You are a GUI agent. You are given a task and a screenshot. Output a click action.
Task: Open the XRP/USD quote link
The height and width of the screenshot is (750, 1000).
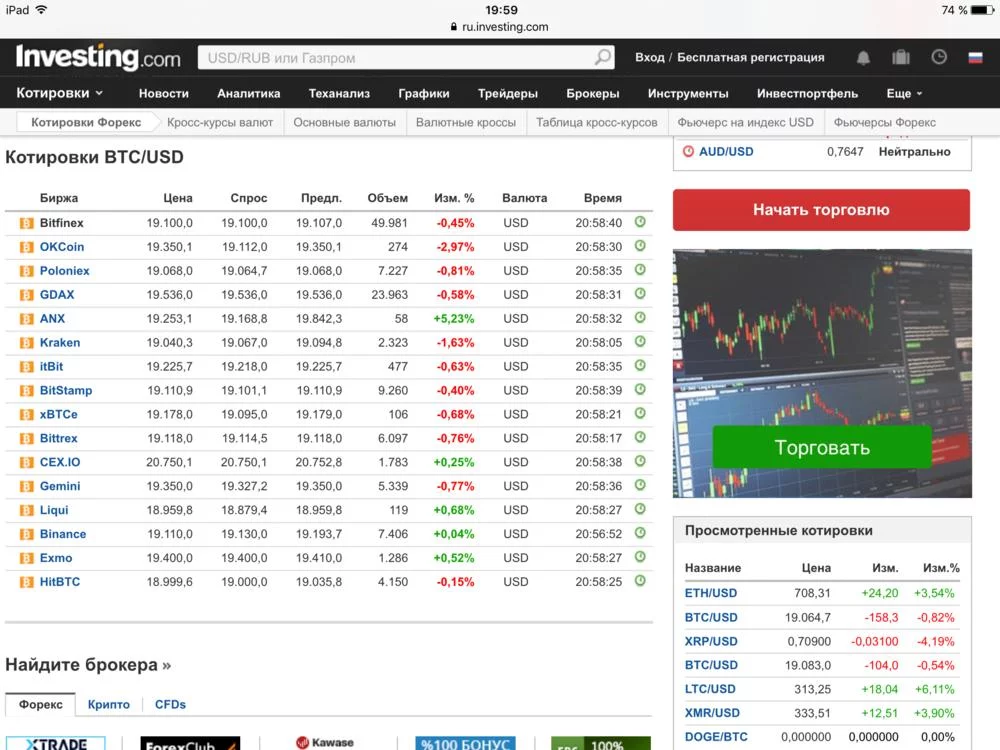711,642
